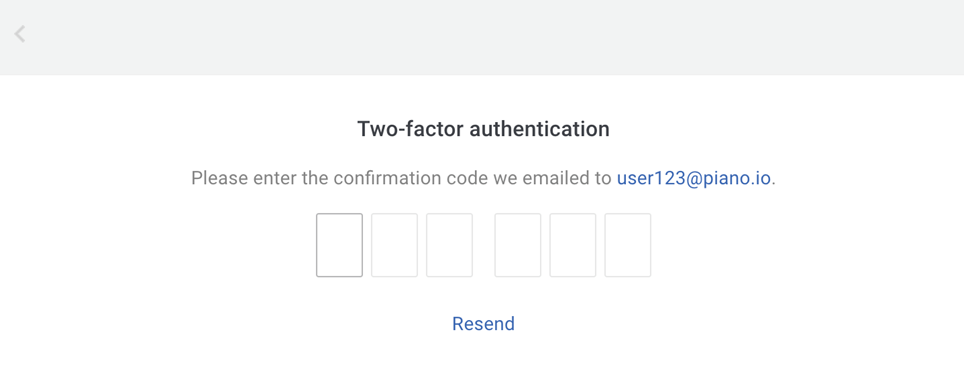Click the third code digit box
Screen dimensions: 964x376
click(449, 245)
